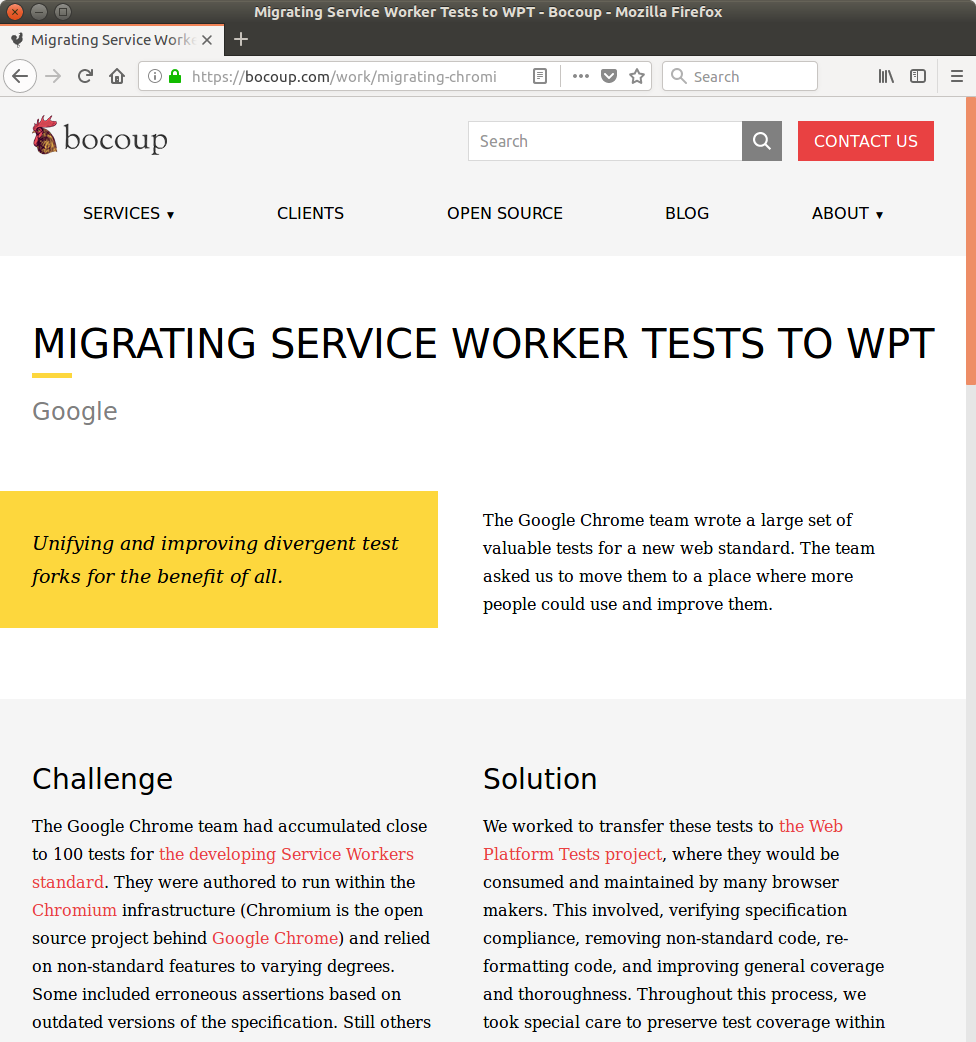The image size is (976, 1042).
Task: Open the CLIENTS nav item
Action: click(310, 213)
